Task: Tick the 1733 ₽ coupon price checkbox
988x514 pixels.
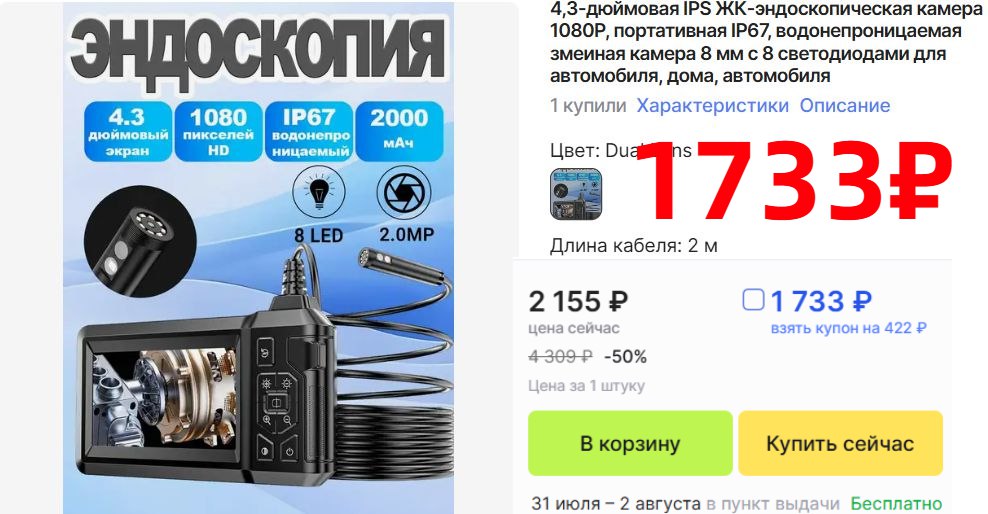Action: (753, 300)
